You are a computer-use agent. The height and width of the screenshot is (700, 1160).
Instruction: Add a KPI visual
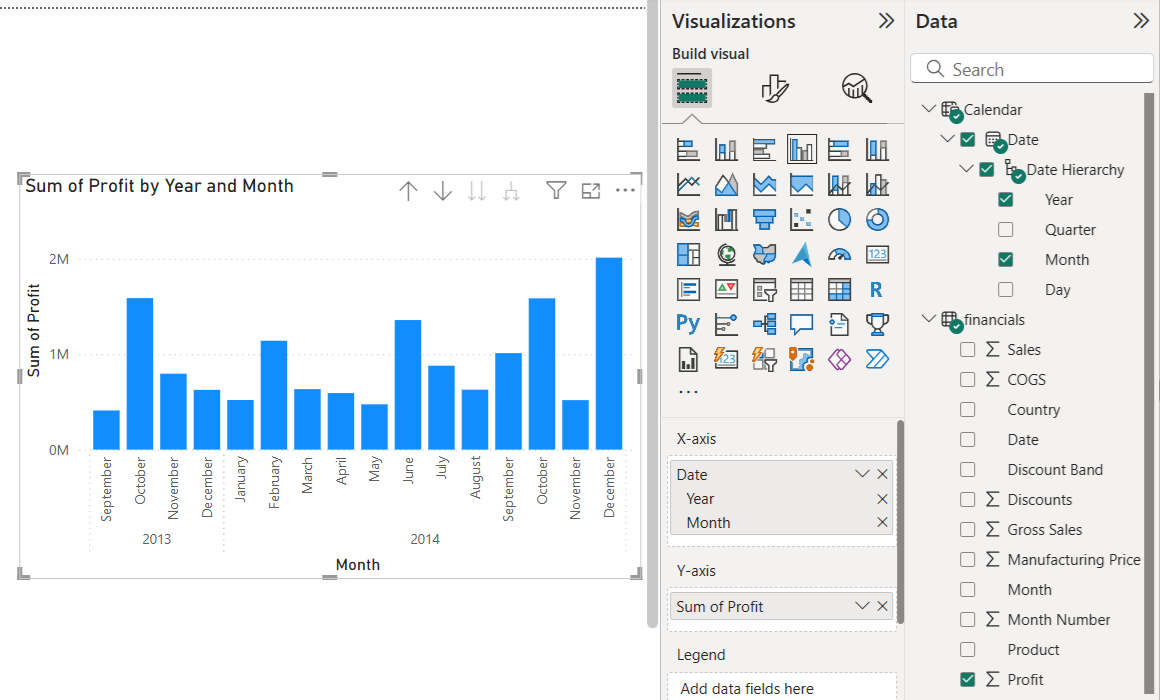(x=726, y=289)
